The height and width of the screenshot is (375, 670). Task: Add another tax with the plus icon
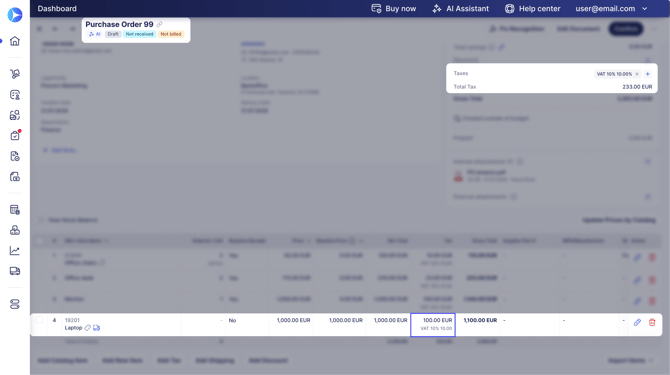tap(648, 74)
